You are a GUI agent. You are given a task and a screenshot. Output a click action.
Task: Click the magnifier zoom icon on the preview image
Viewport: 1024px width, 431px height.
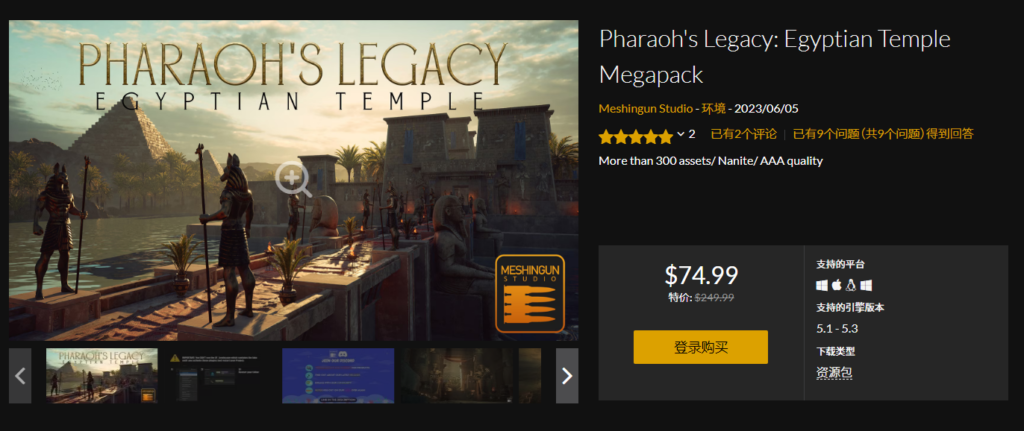(x=293, y=179)
